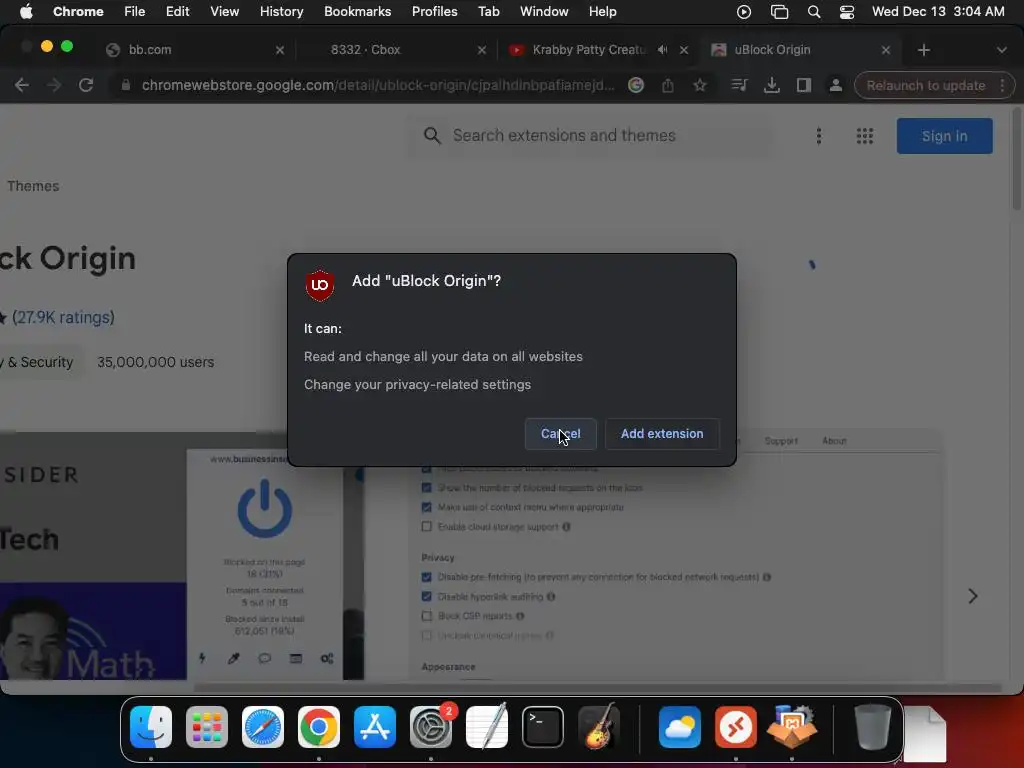Open the App Store from the Dock
The height and width of the screenshot is (768, 1024).
pyautogui.click(x=375, y=727)
